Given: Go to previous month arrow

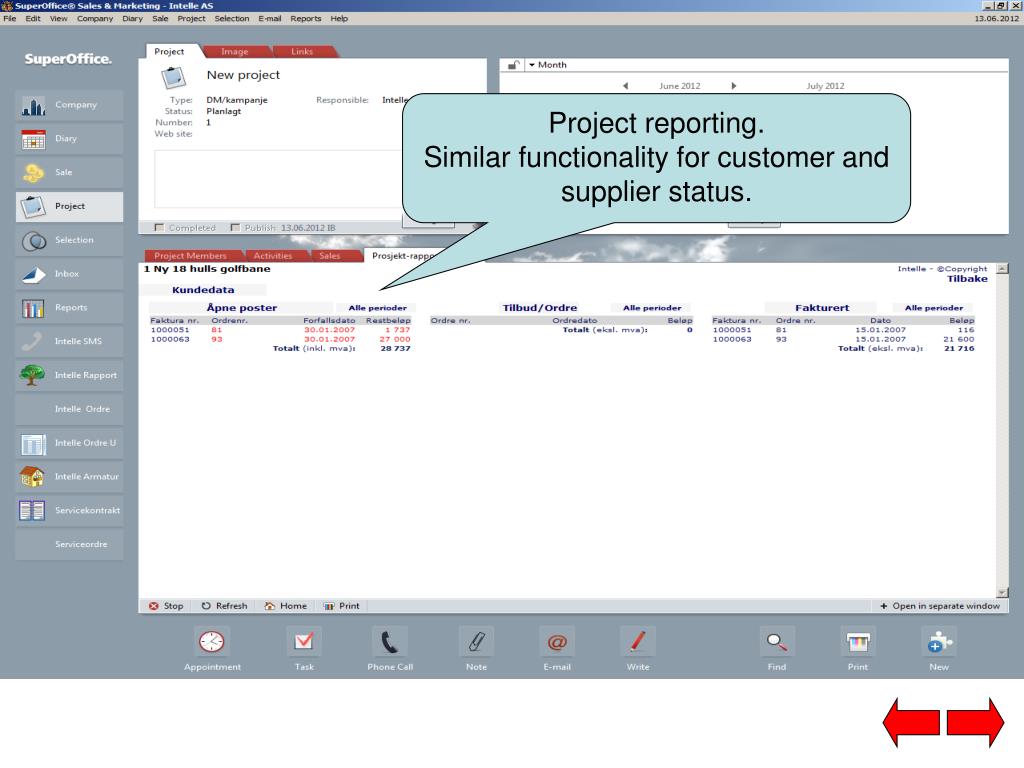Looking at the screenshot, I should click(625, 86).
